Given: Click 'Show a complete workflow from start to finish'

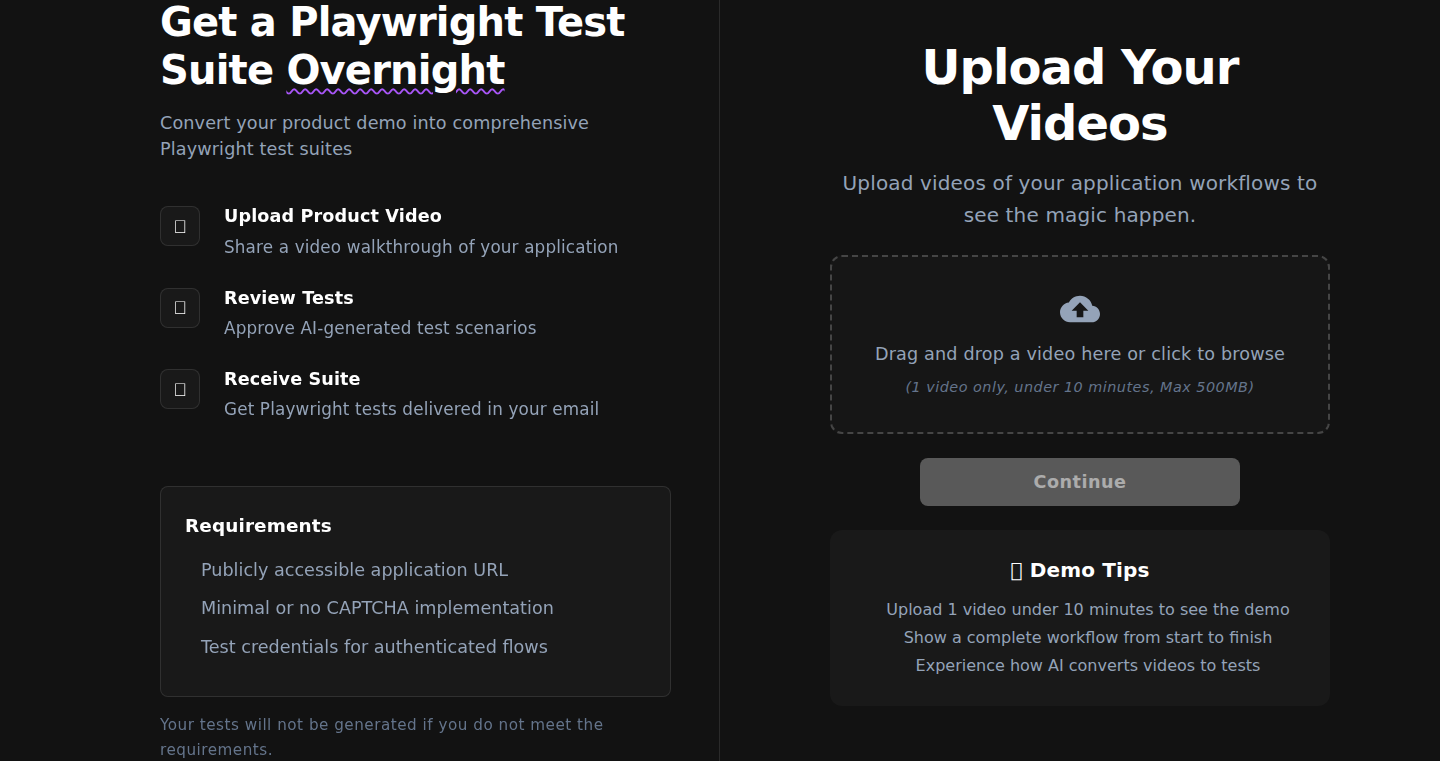Looking at the screenshot, I should click(x=1088, y=638).
